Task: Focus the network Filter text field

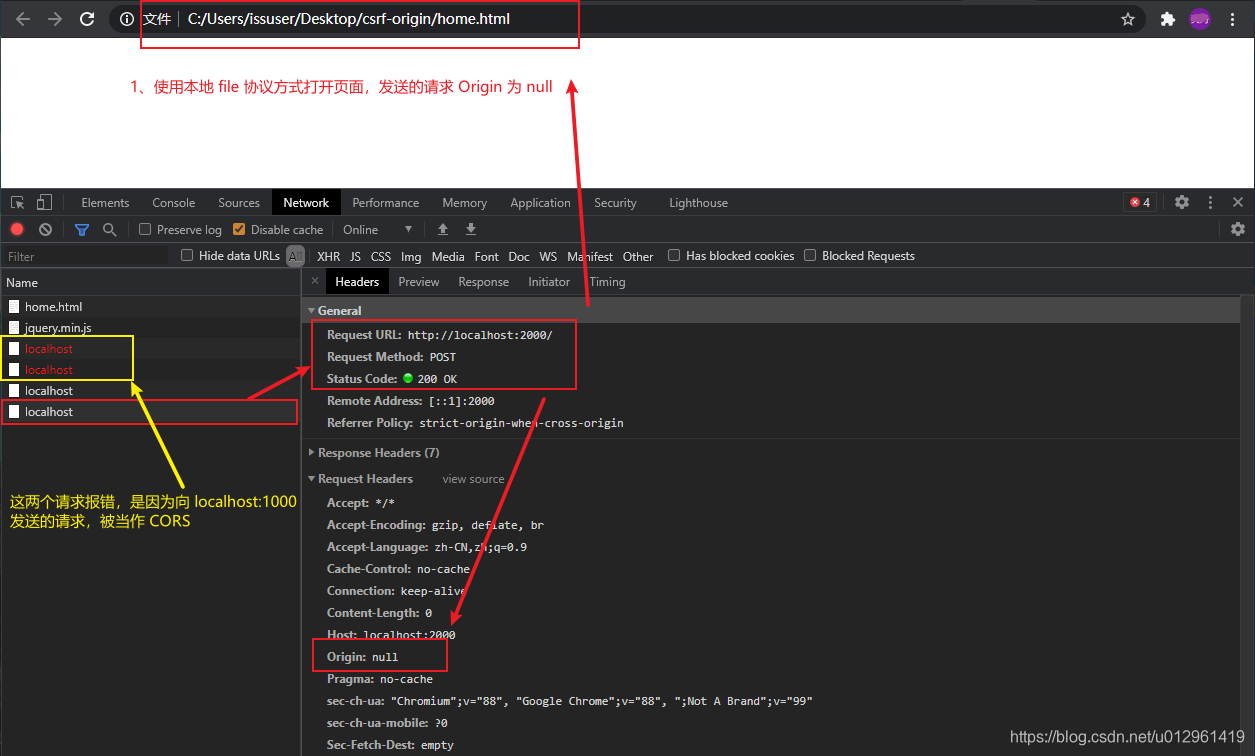Action: click(x=86, y=256)
